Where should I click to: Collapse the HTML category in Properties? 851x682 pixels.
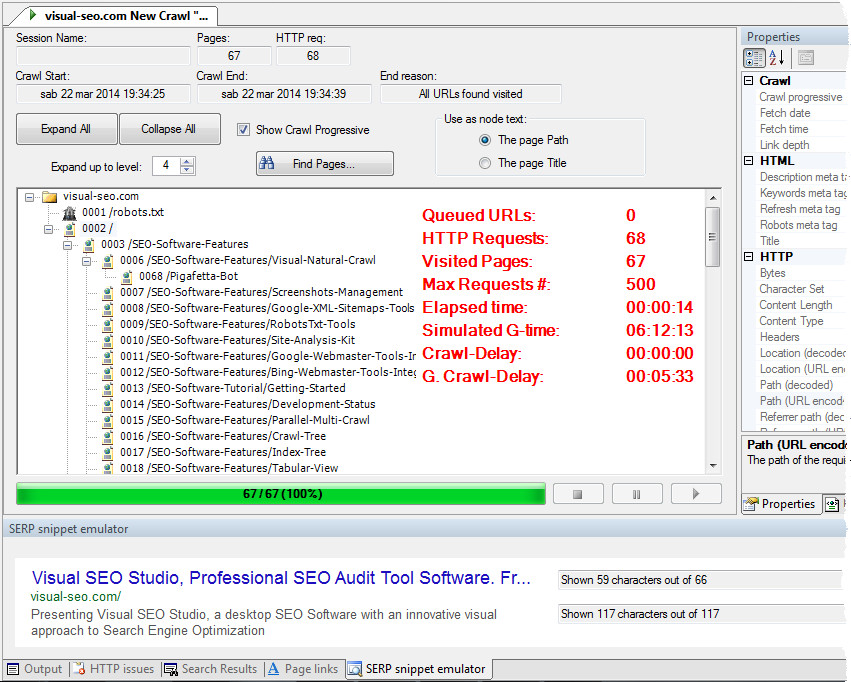[x=748, y=161]
